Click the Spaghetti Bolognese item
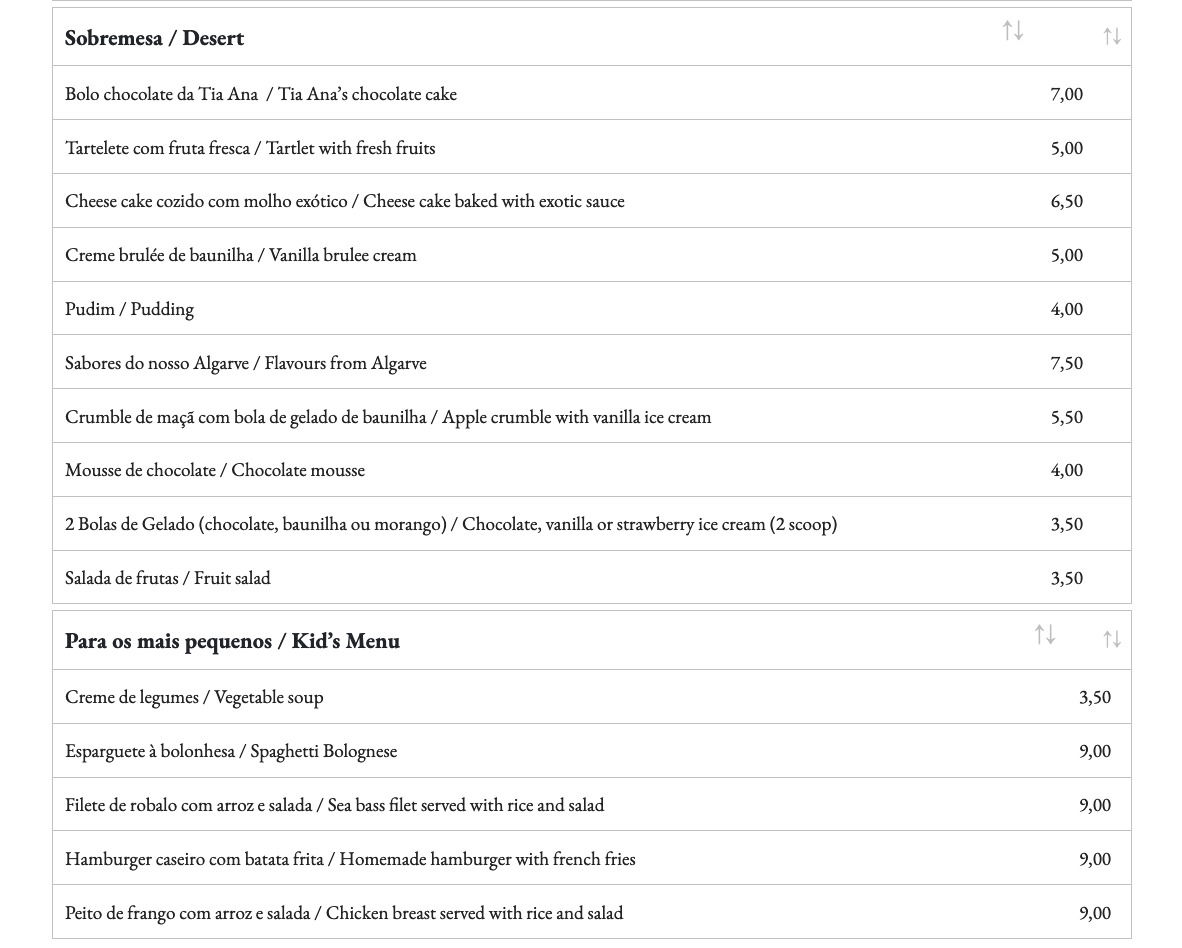 click(231, 751)
